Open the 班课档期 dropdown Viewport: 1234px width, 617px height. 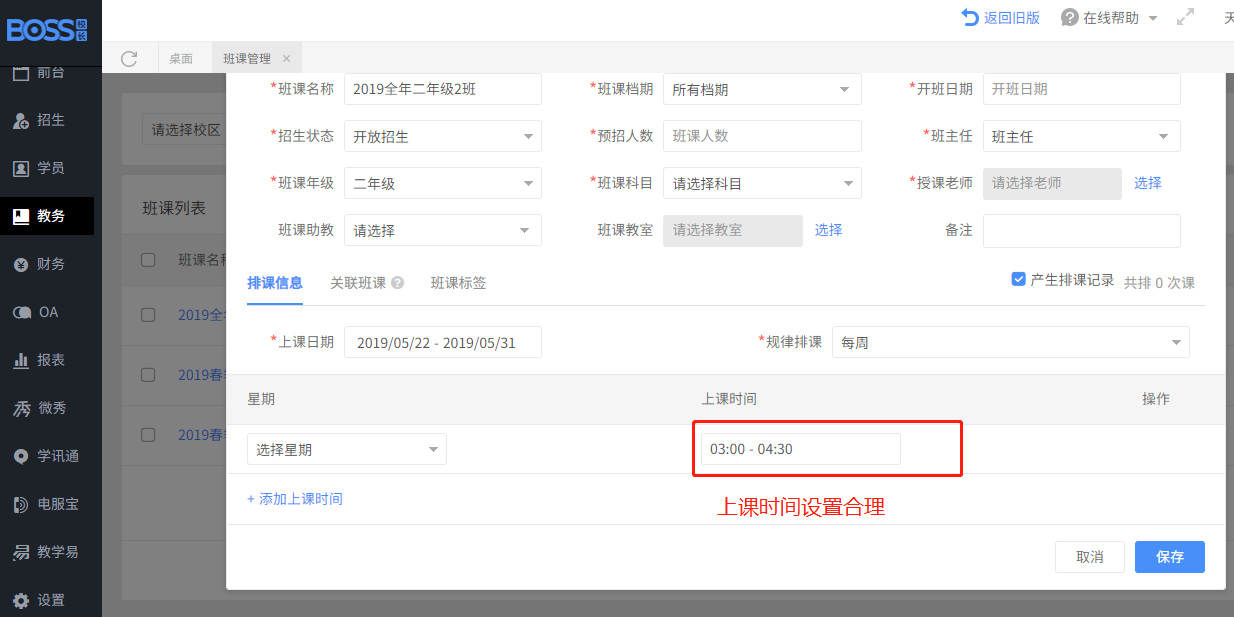[762, 89]
